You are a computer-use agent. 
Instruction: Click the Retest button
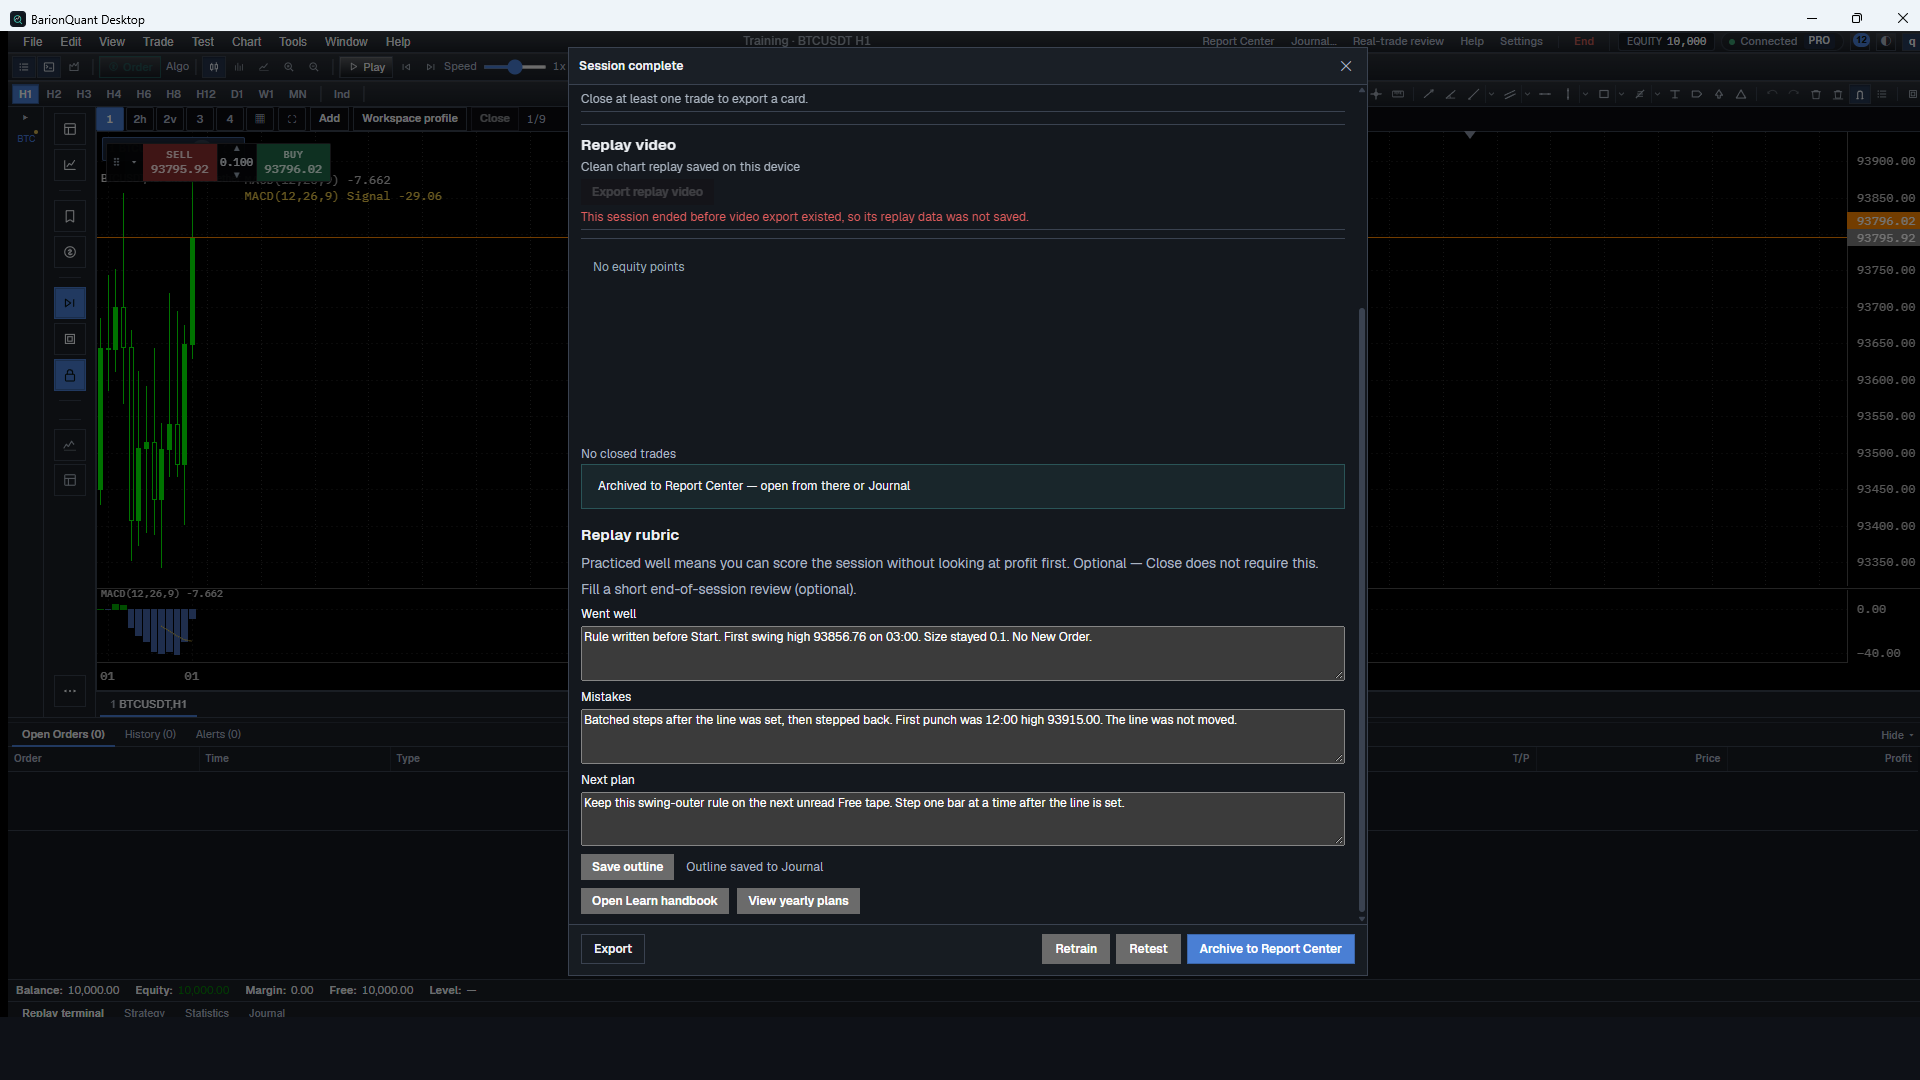1148,949
